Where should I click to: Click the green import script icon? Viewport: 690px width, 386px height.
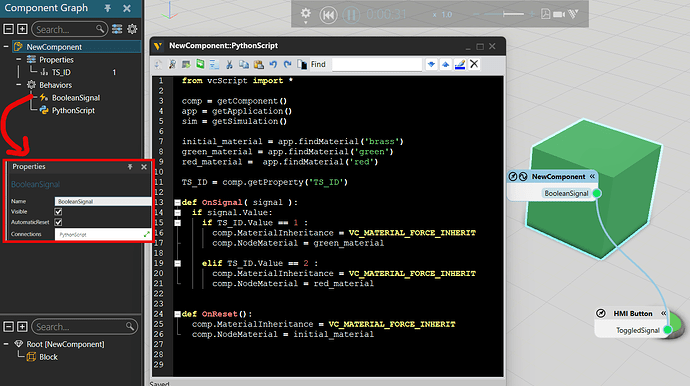pyautogui.click(x=200, y=64)
